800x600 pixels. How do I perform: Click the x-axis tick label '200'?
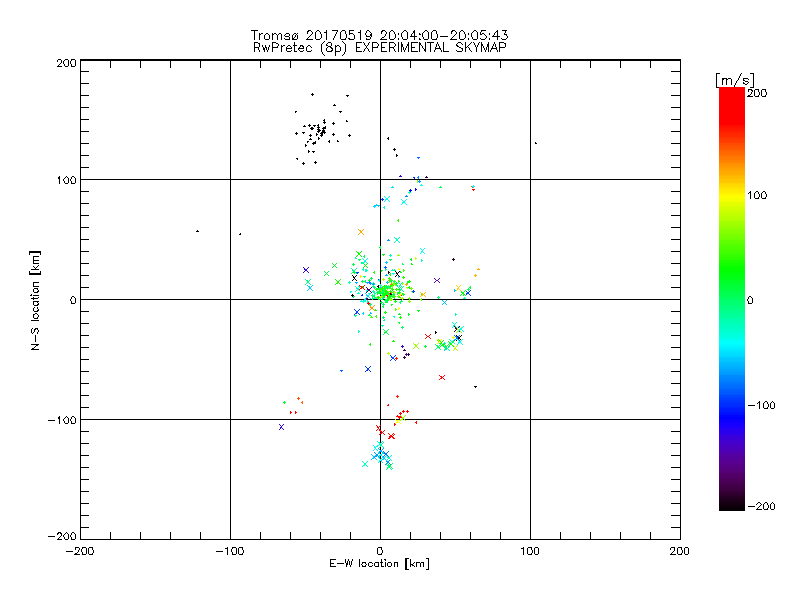point(680,551)
